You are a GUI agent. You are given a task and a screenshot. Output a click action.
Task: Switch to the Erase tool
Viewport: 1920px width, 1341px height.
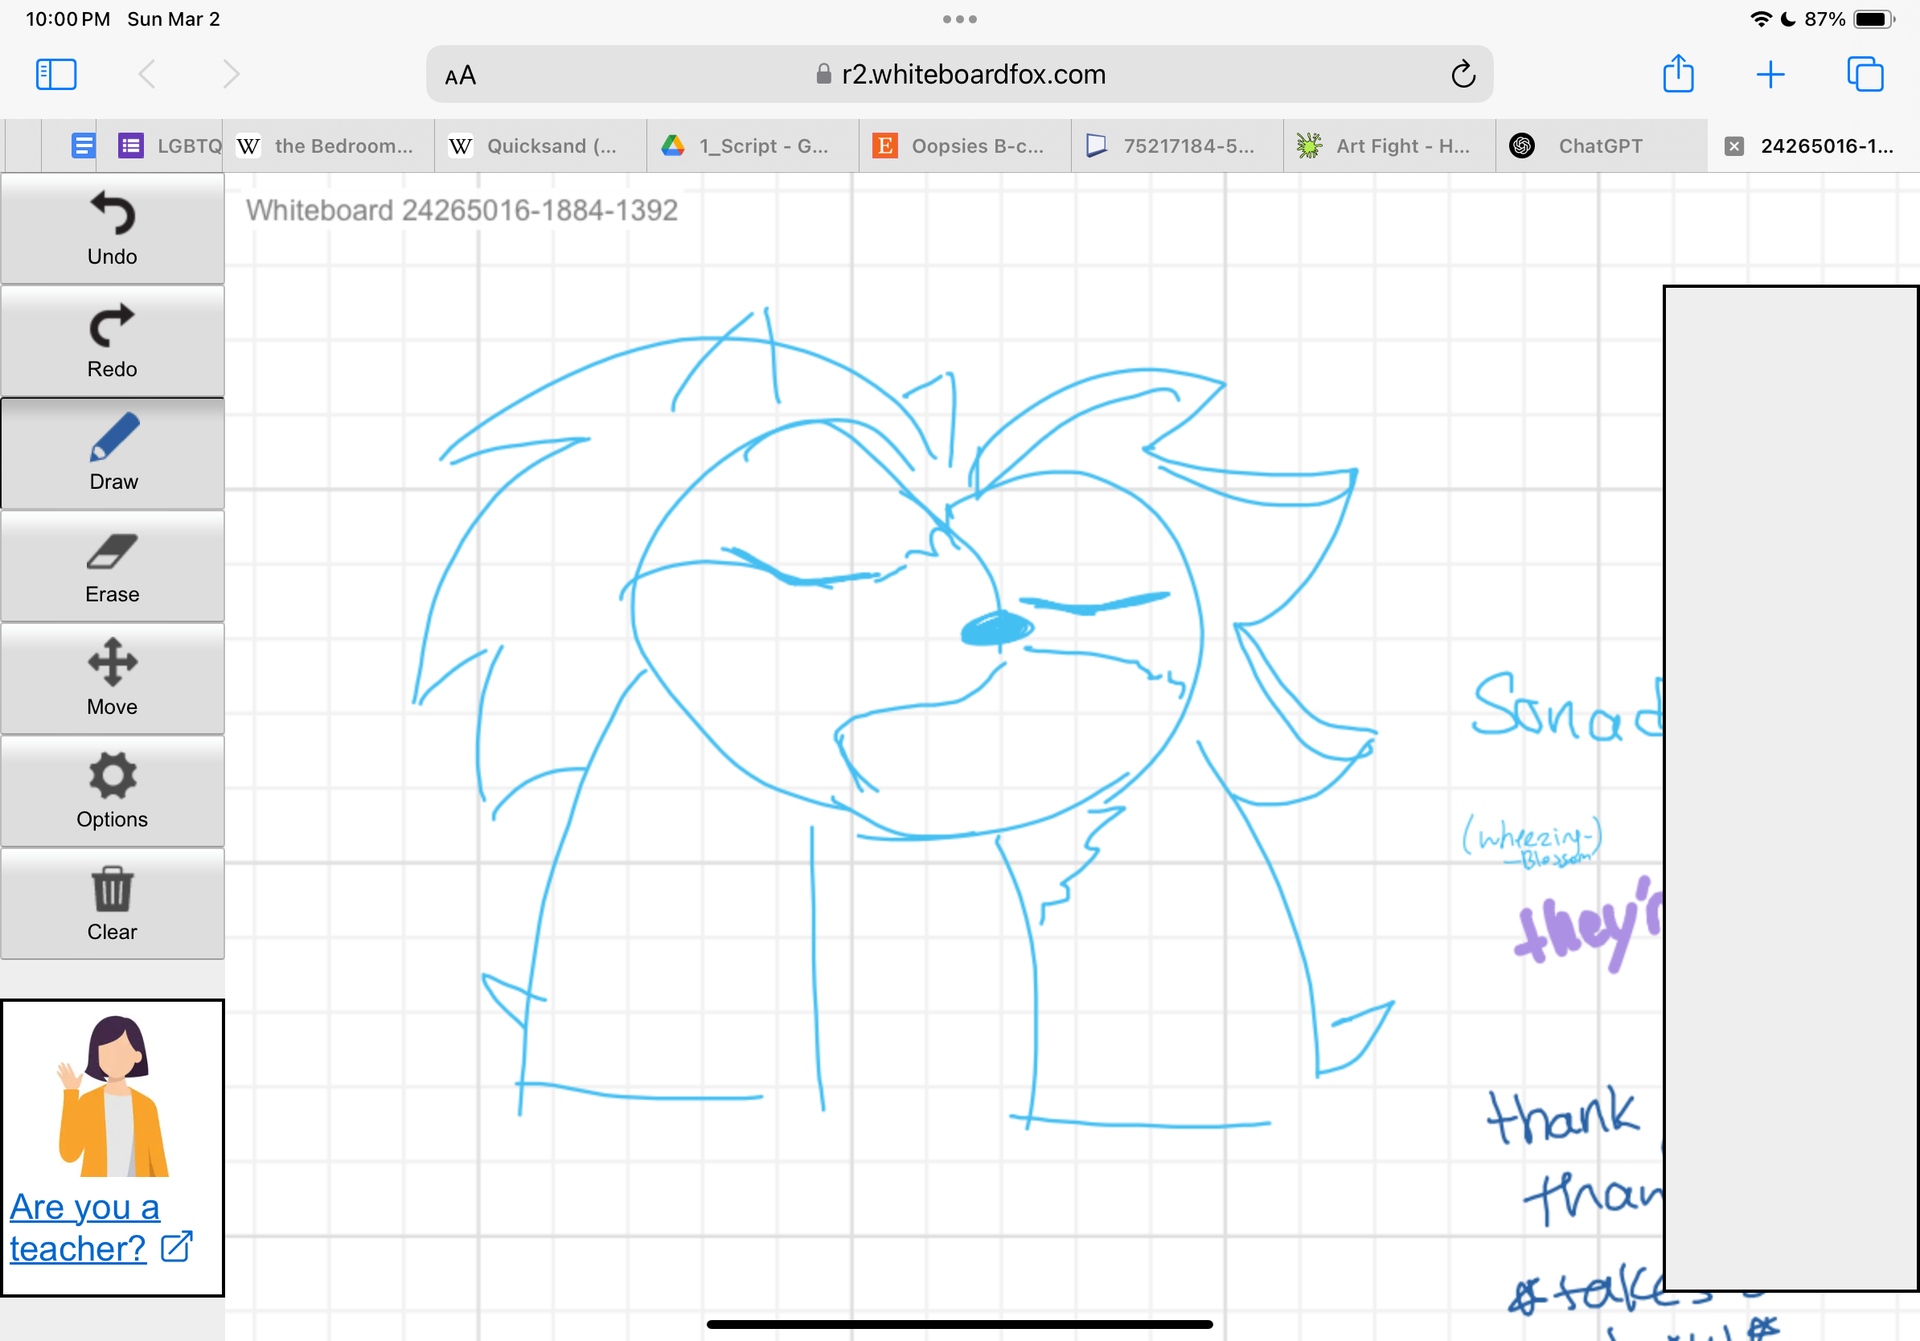112,566
